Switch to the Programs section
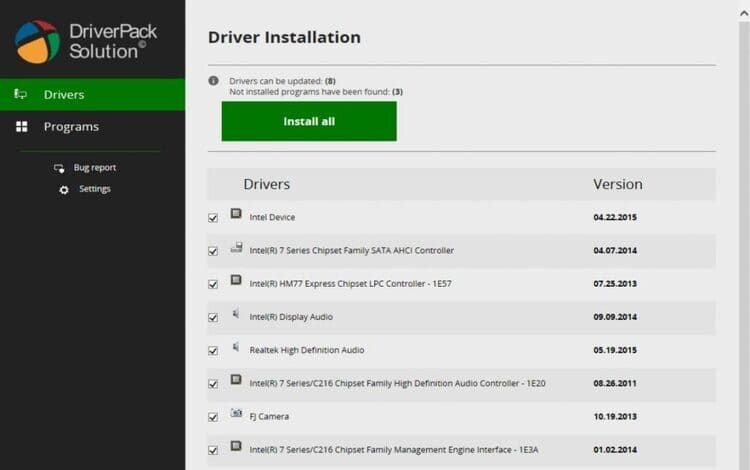The width and height of the screenshot is (750, 470). click(x=71, y=127)
